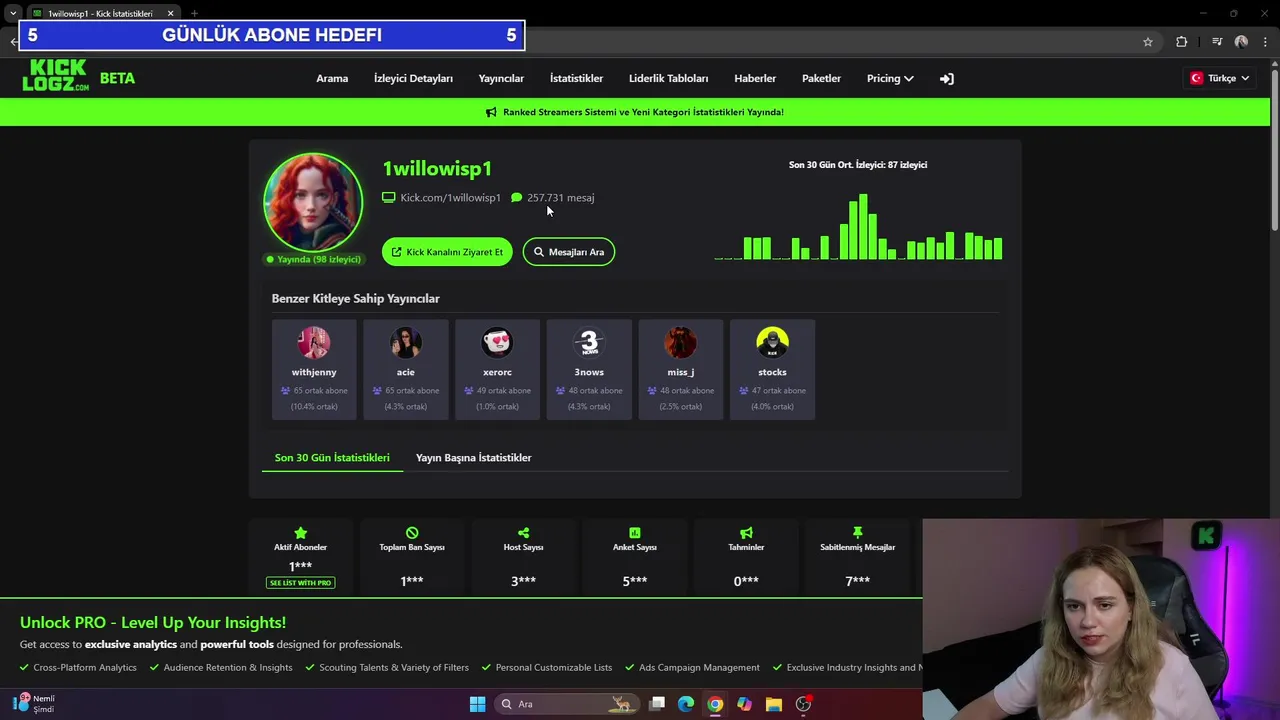
Task: Open Ranked Streamers announcement banner text
Action: 643,112
